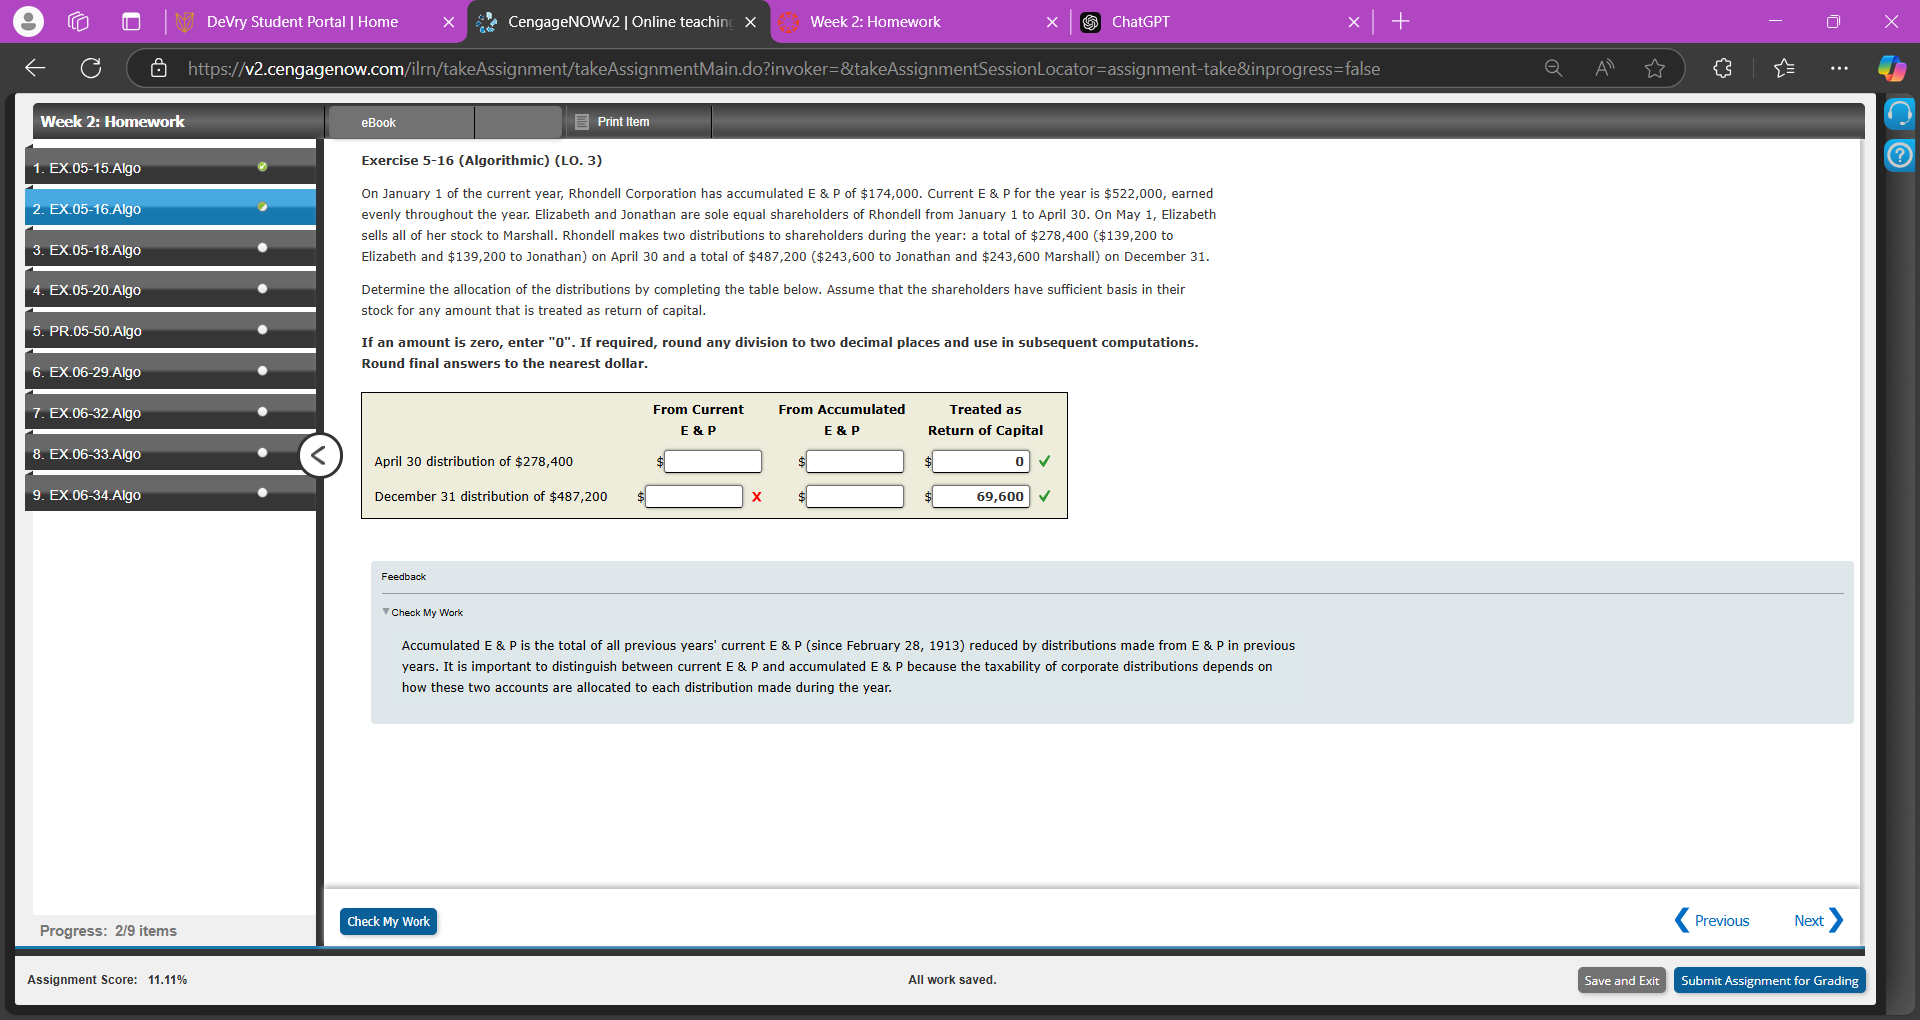Go to Next question
1920x1020 pixels.
(x=1818, y=920)
